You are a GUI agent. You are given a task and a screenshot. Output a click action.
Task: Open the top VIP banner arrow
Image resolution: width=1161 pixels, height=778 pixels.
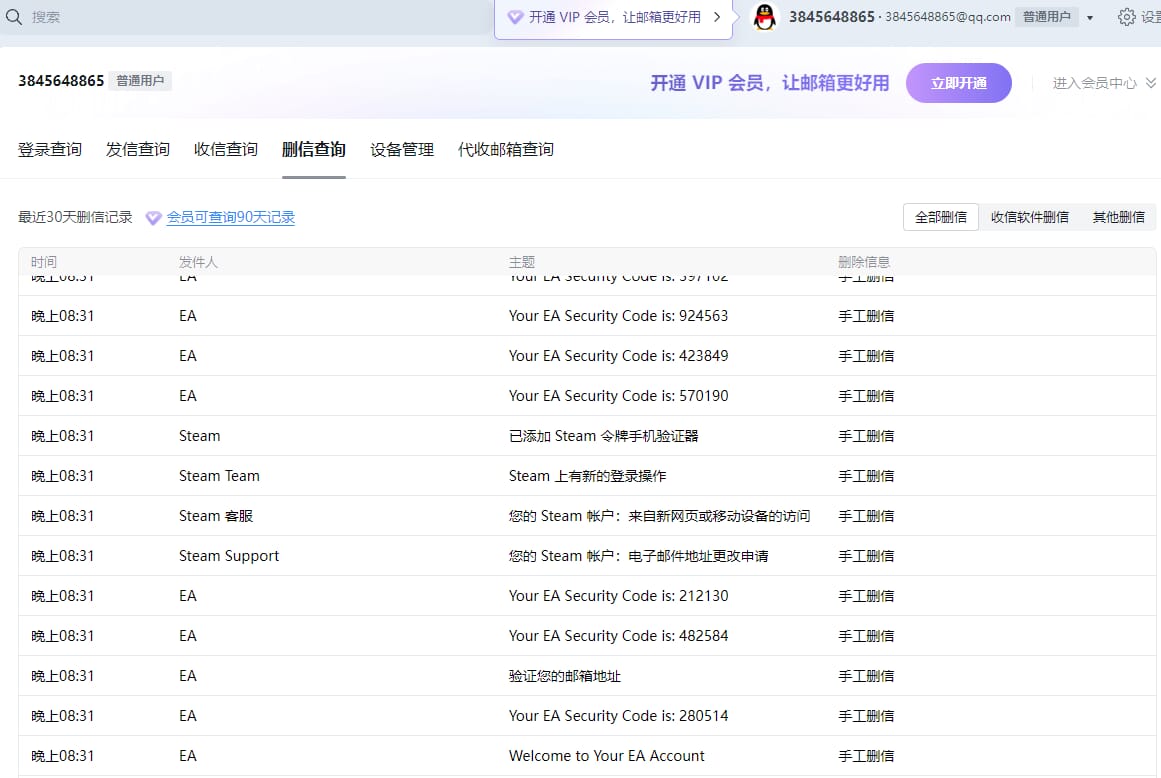pyautogui.click(x=717, y=17)
